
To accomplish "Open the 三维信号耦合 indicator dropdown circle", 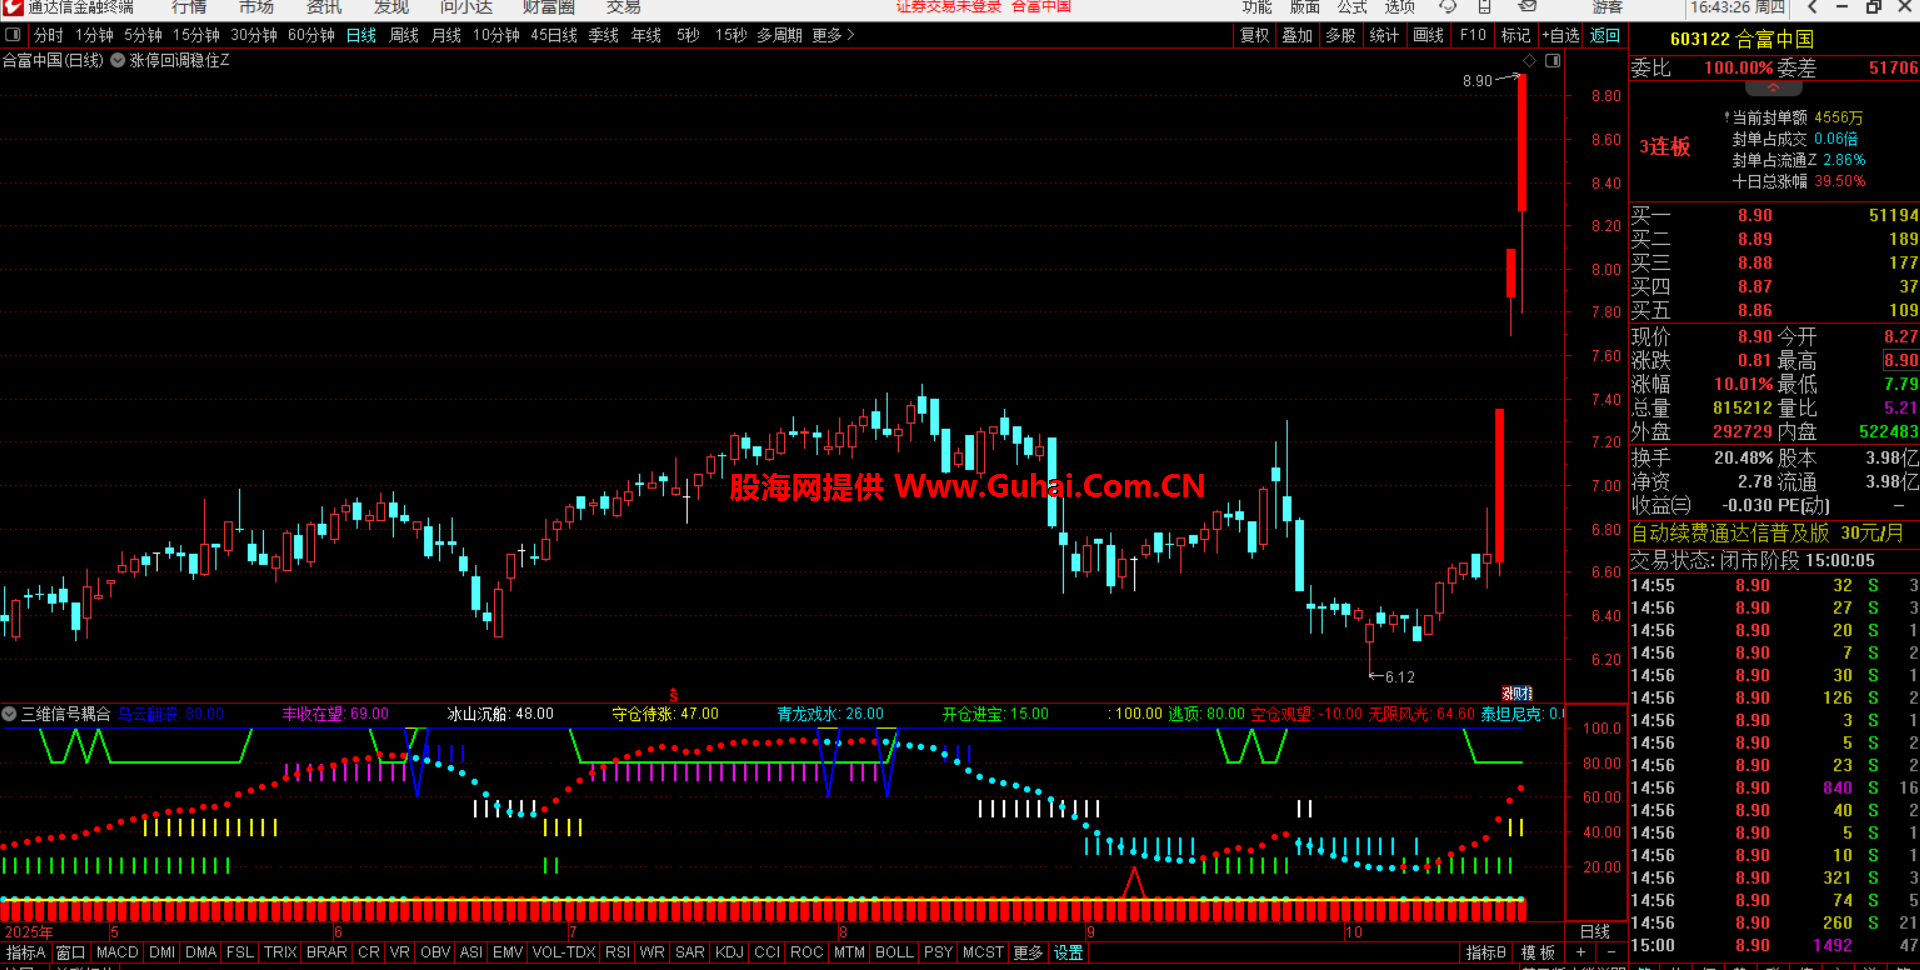I will 10,714.
